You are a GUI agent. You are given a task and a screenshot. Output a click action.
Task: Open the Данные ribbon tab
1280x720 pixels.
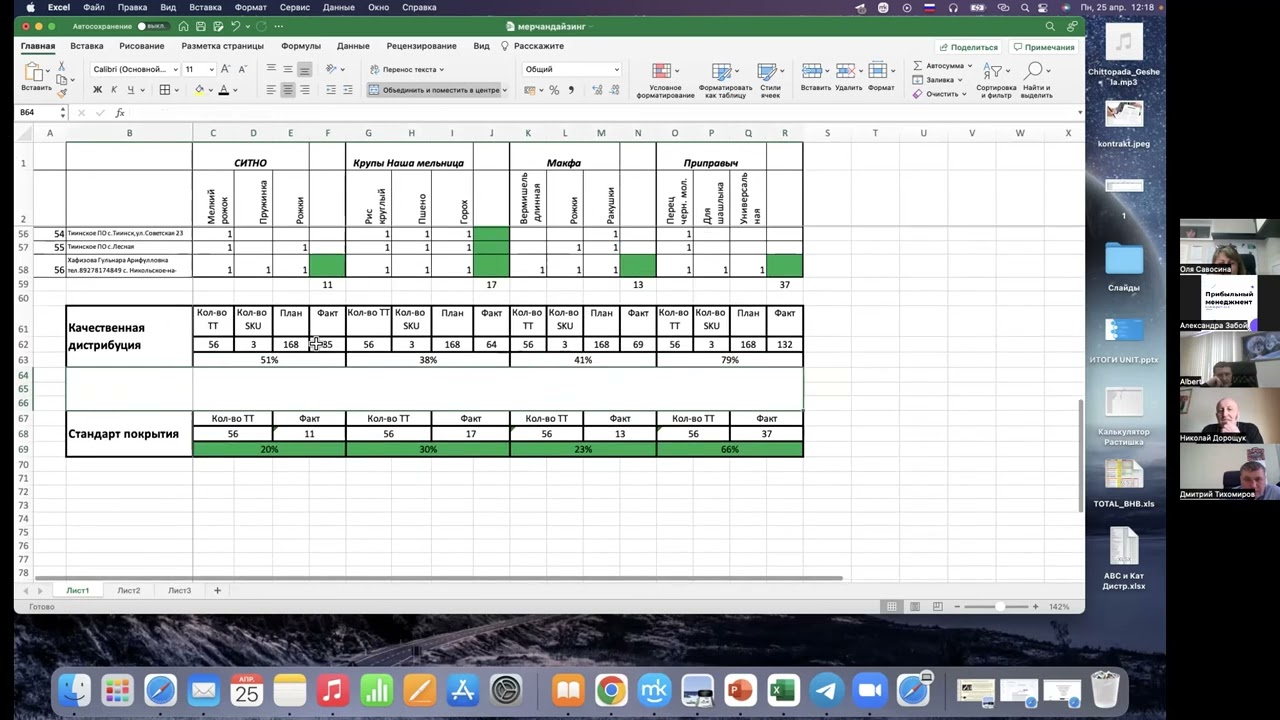tap(353, 46)
